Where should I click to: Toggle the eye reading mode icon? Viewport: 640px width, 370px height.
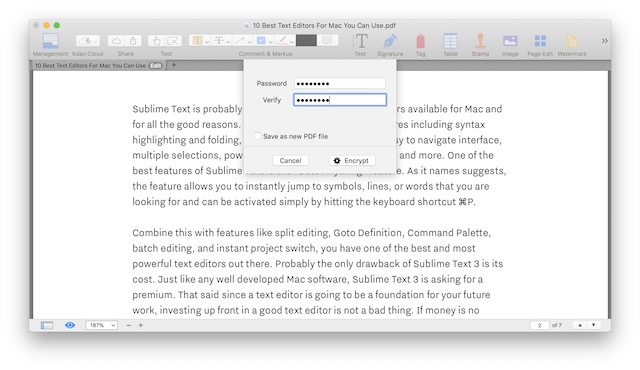pyautogui.click(x=70, y=325)
